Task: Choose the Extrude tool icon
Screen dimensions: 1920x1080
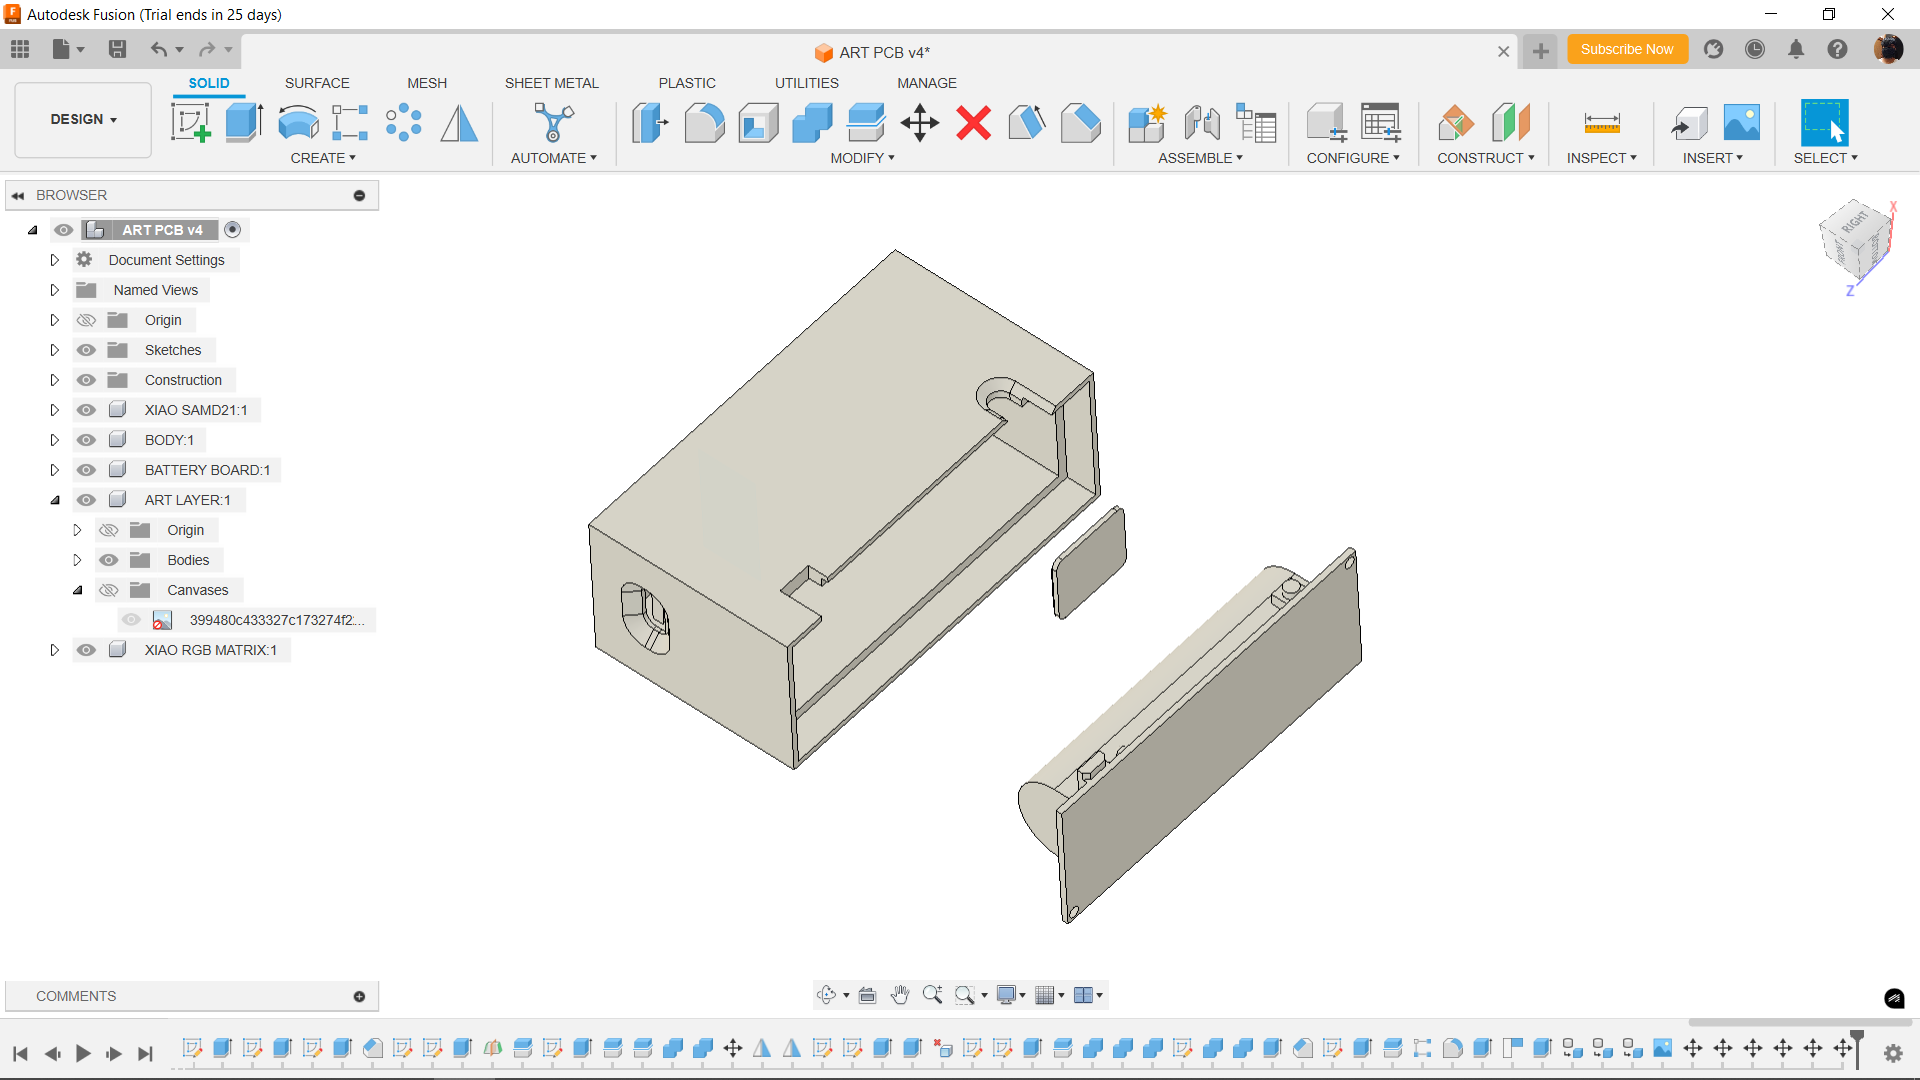Action: tap(244, 123)
